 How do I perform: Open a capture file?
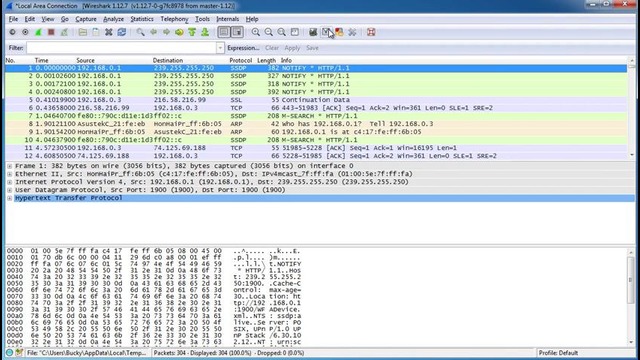[x=83, y=32]
